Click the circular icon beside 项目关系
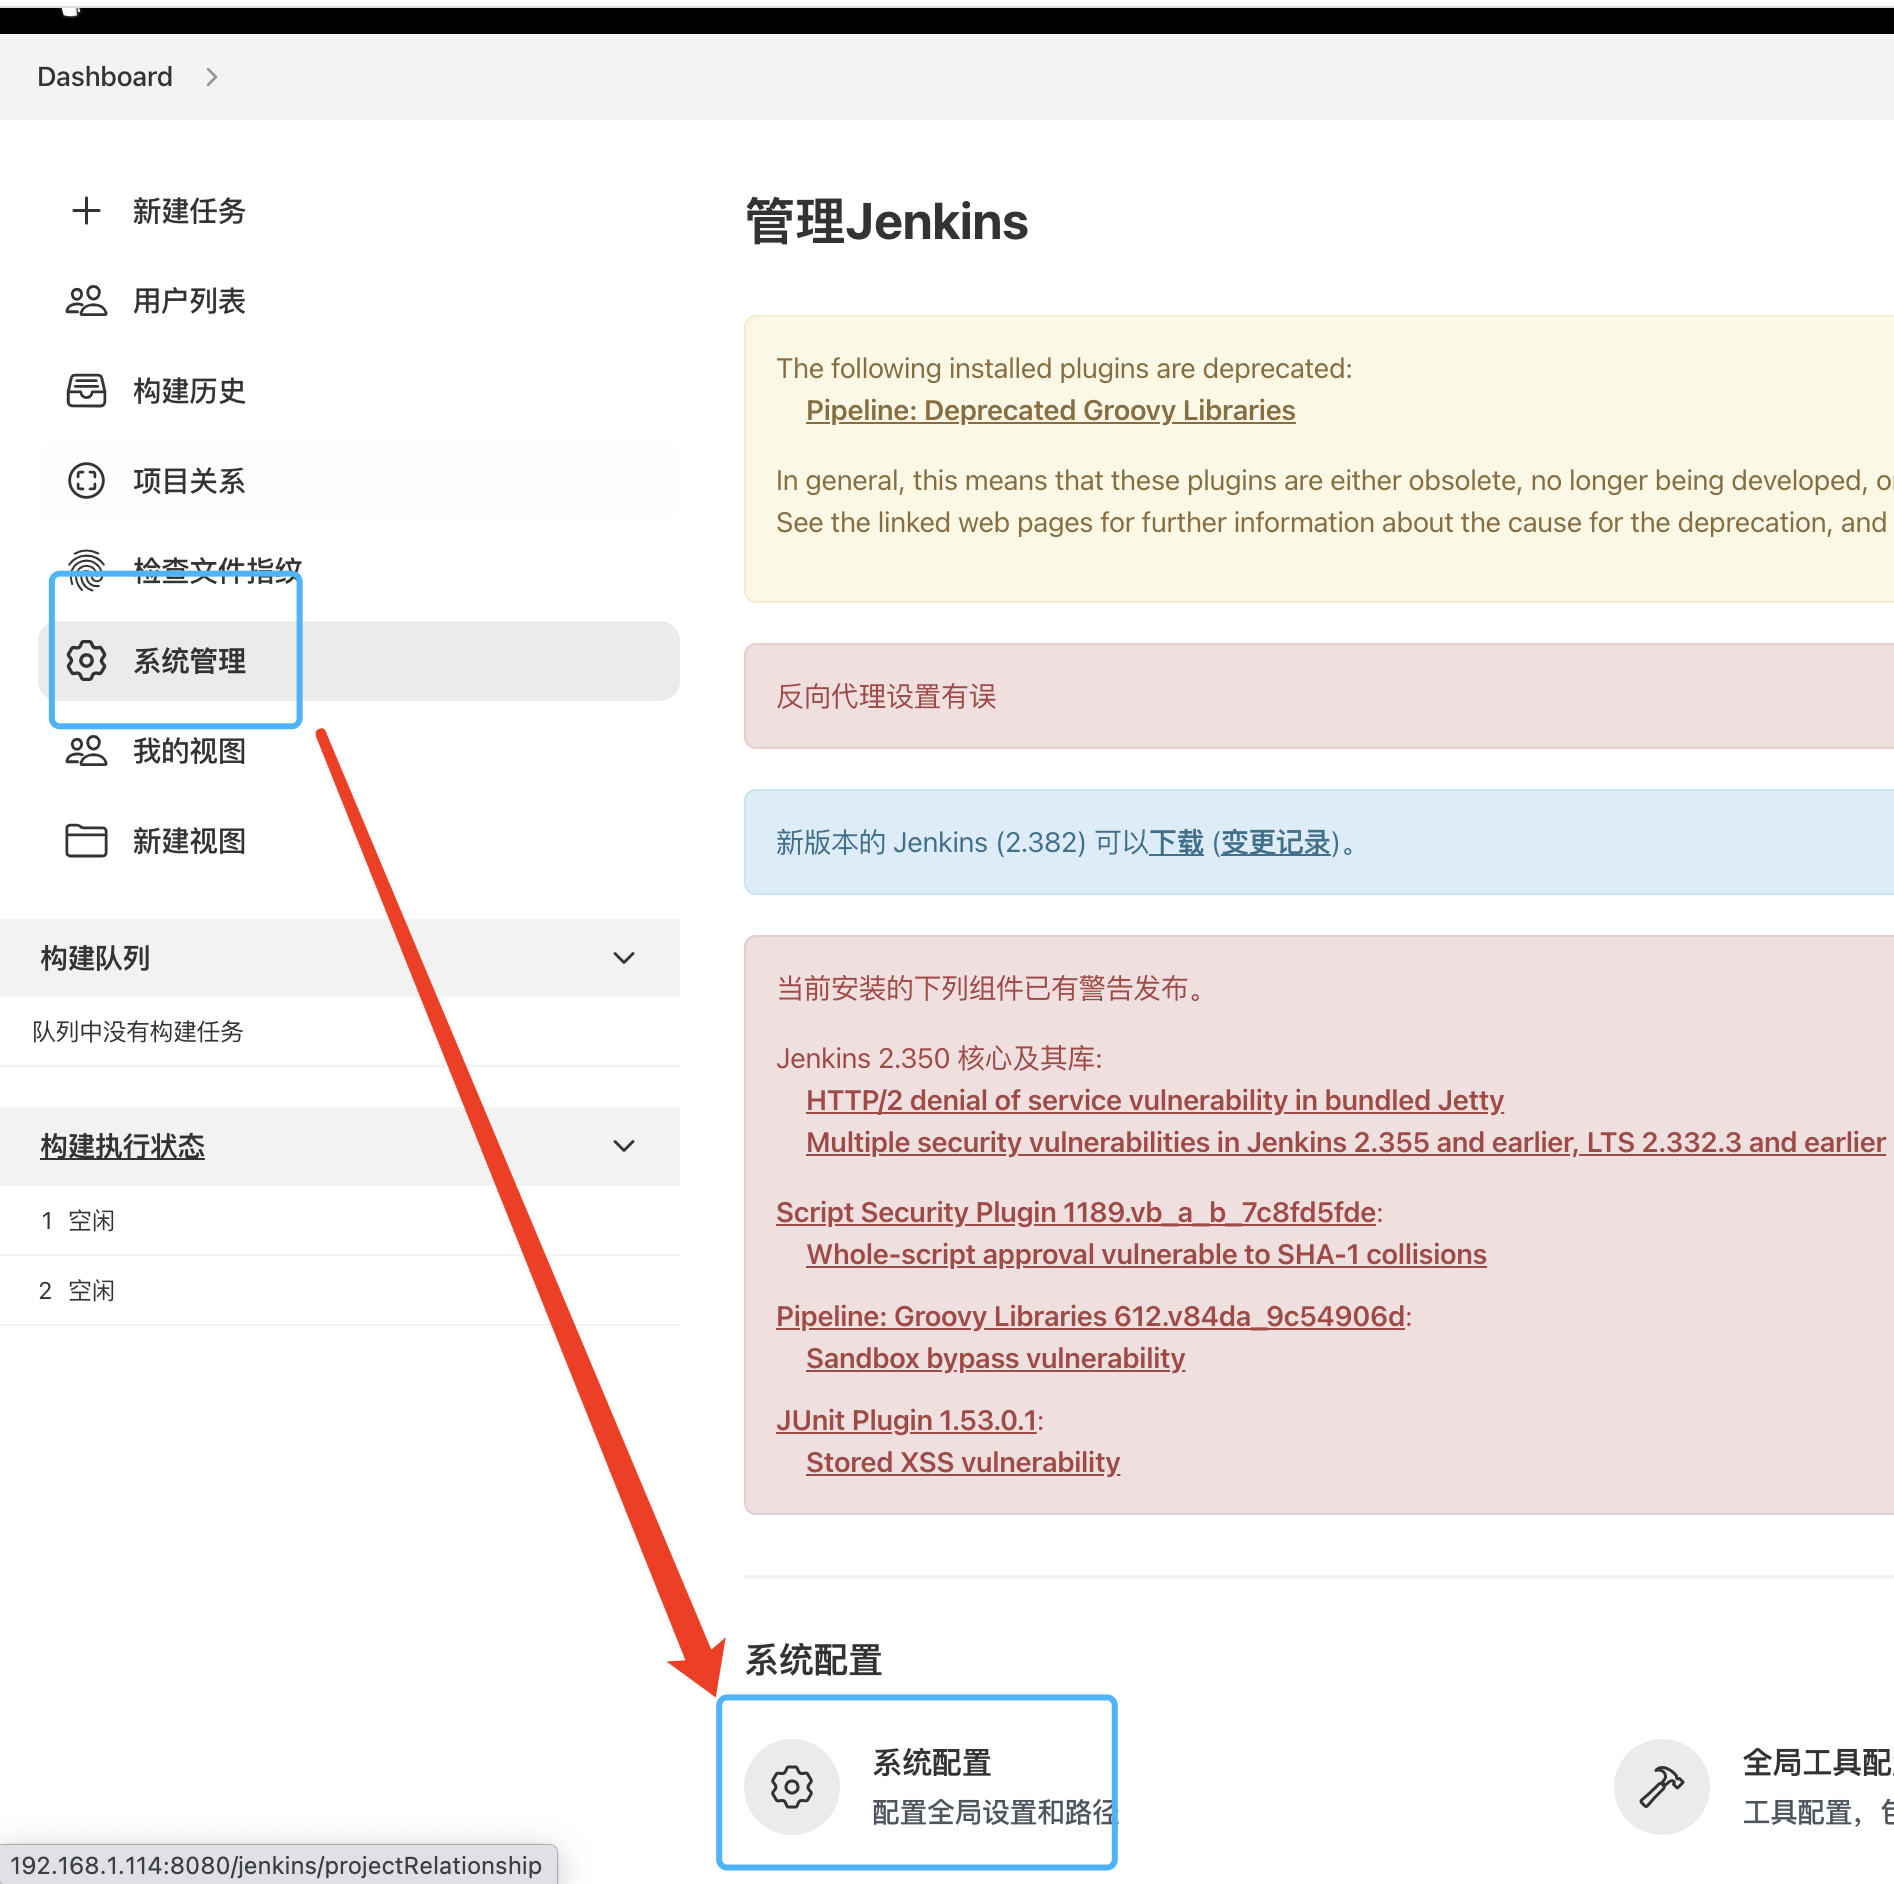This screenshot has width=1894, height=1884. click(87, 481)
